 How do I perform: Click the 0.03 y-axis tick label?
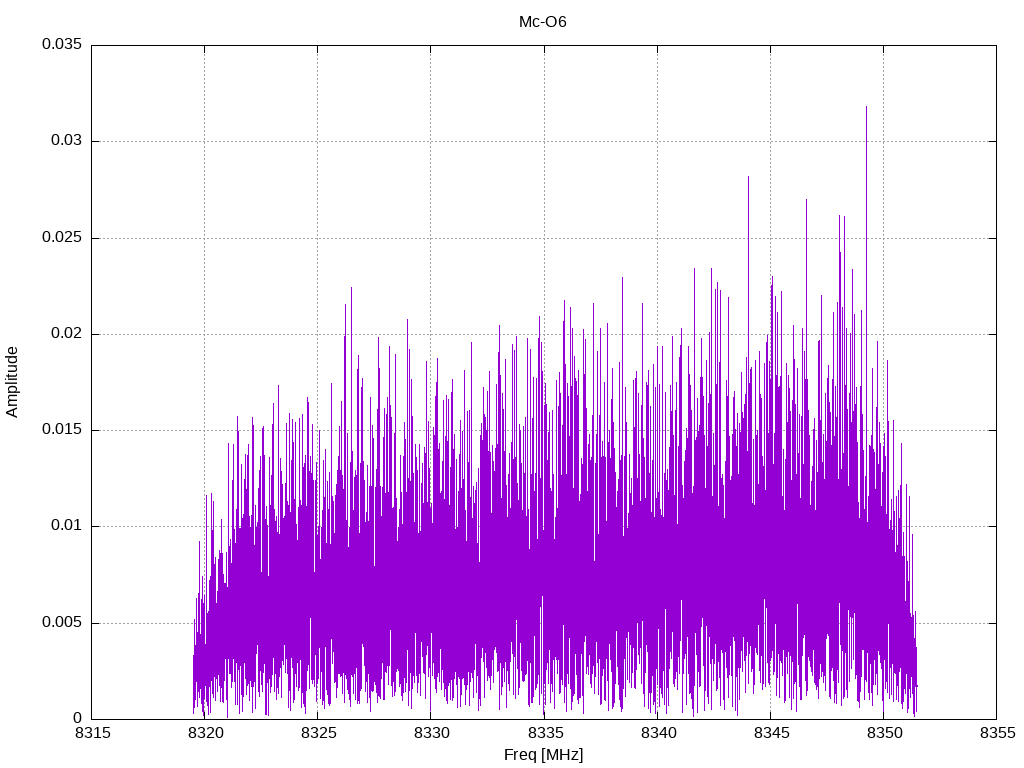[x=65, y=141]
